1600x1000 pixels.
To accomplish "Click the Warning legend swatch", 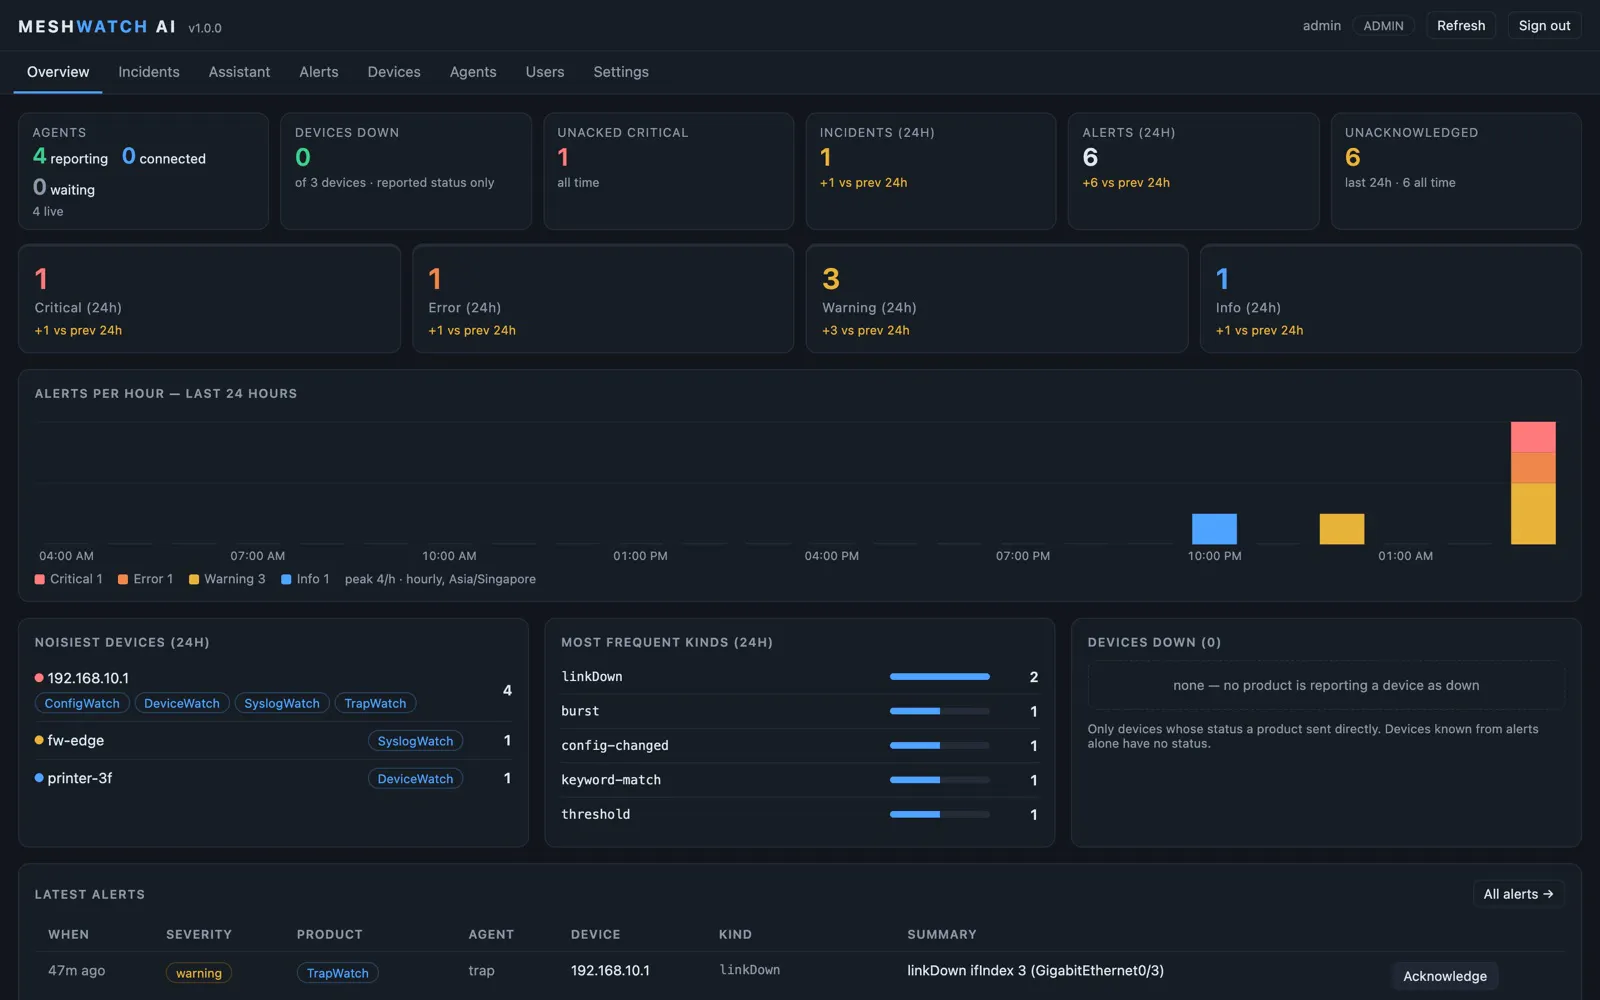I will pyautogui.click(x=194, y=579).
